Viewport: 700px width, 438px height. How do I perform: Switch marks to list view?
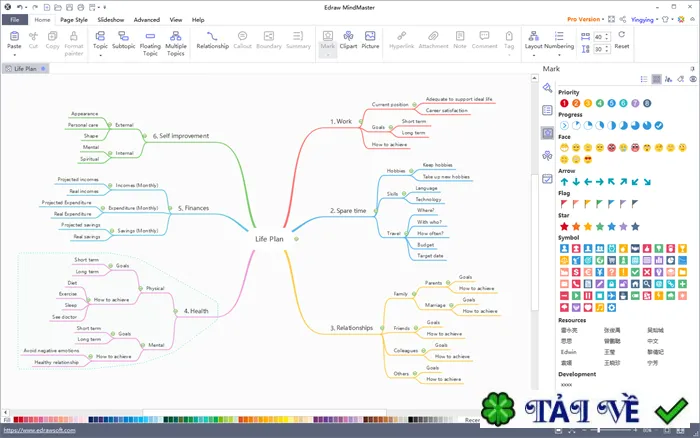click(x=644, y=79)
